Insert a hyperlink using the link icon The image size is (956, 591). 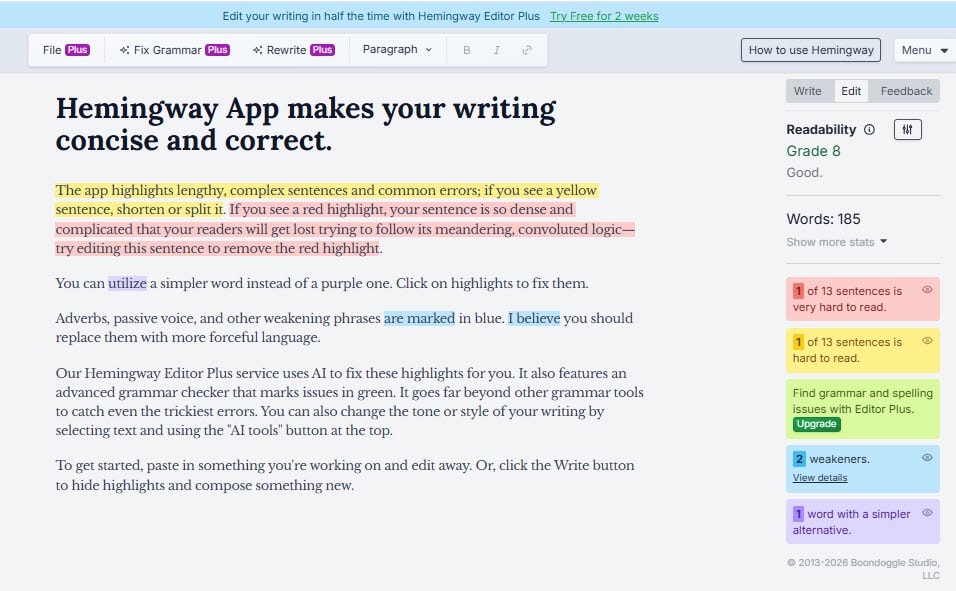[527, 49]
